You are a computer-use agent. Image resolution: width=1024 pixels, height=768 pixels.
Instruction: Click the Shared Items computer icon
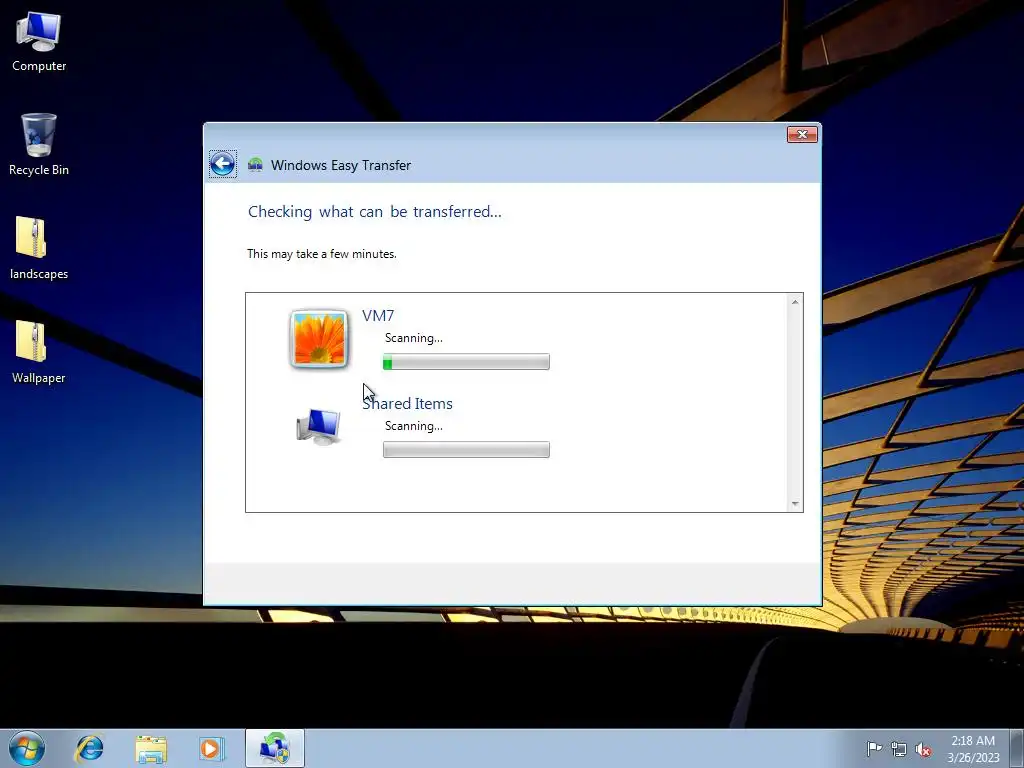[x=319, y=426]
